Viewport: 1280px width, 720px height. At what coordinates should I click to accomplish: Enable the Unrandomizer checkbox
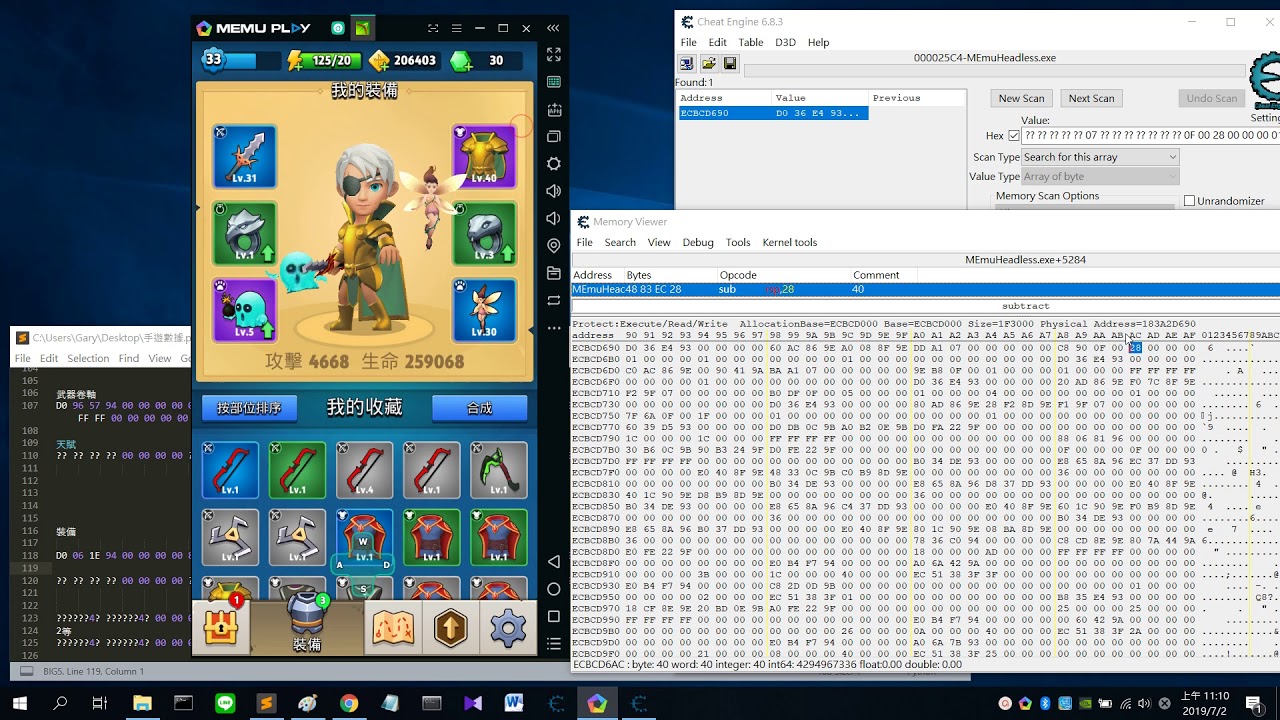pos(1189,201)
